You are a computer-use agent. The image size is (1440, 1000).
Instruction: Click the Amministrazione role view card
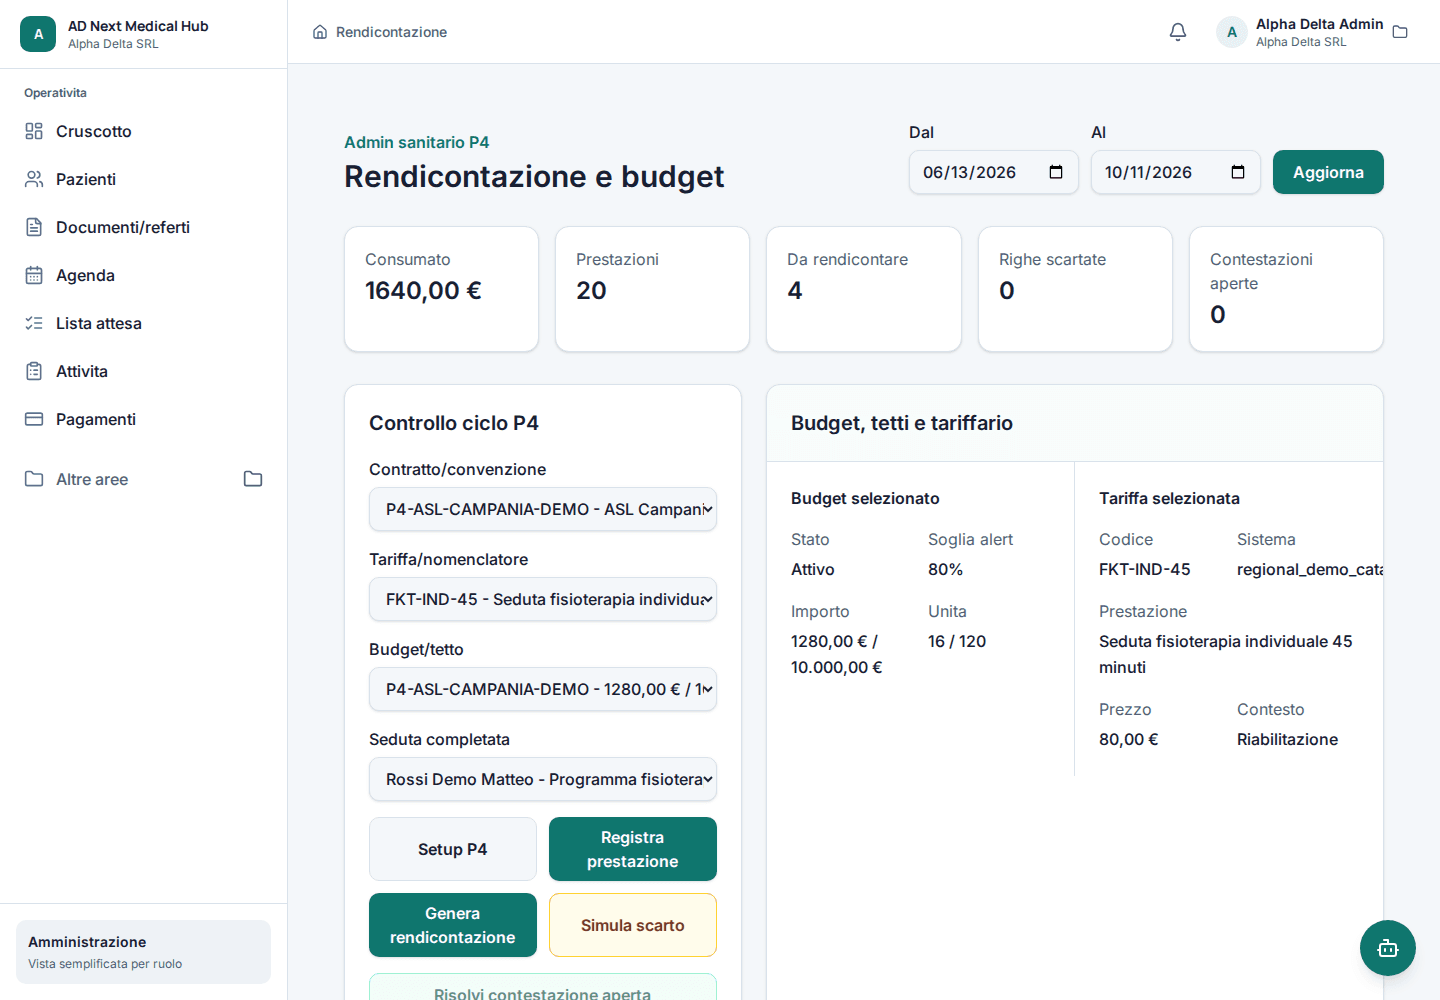pos(143,952)
